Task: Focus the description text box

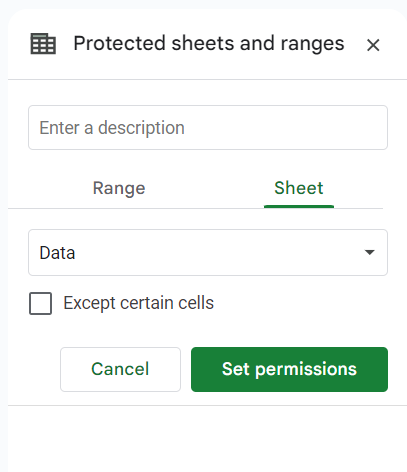Action: point(208,128)
